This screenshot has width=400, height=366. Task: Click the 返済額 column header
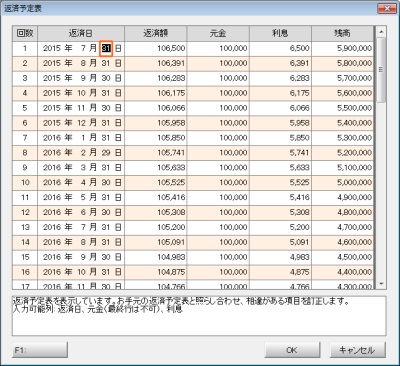[156, 33]
